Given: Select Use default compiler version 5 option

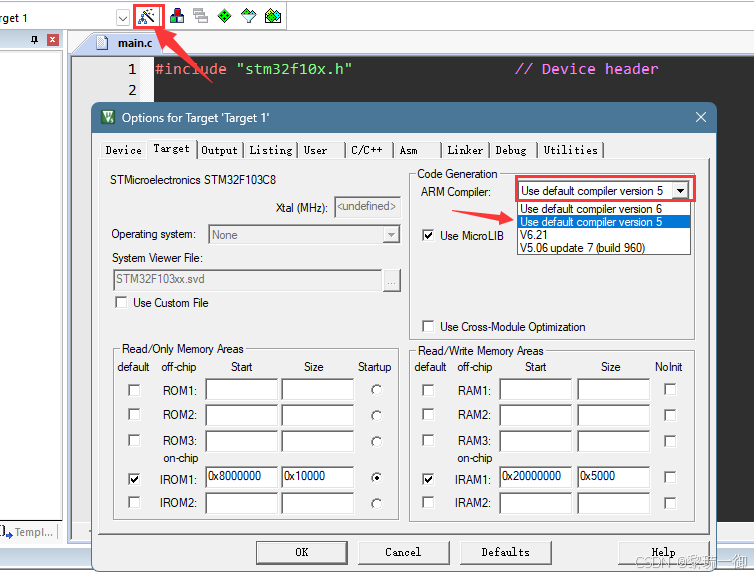Looking at the screenshot, I should [604, 222].
